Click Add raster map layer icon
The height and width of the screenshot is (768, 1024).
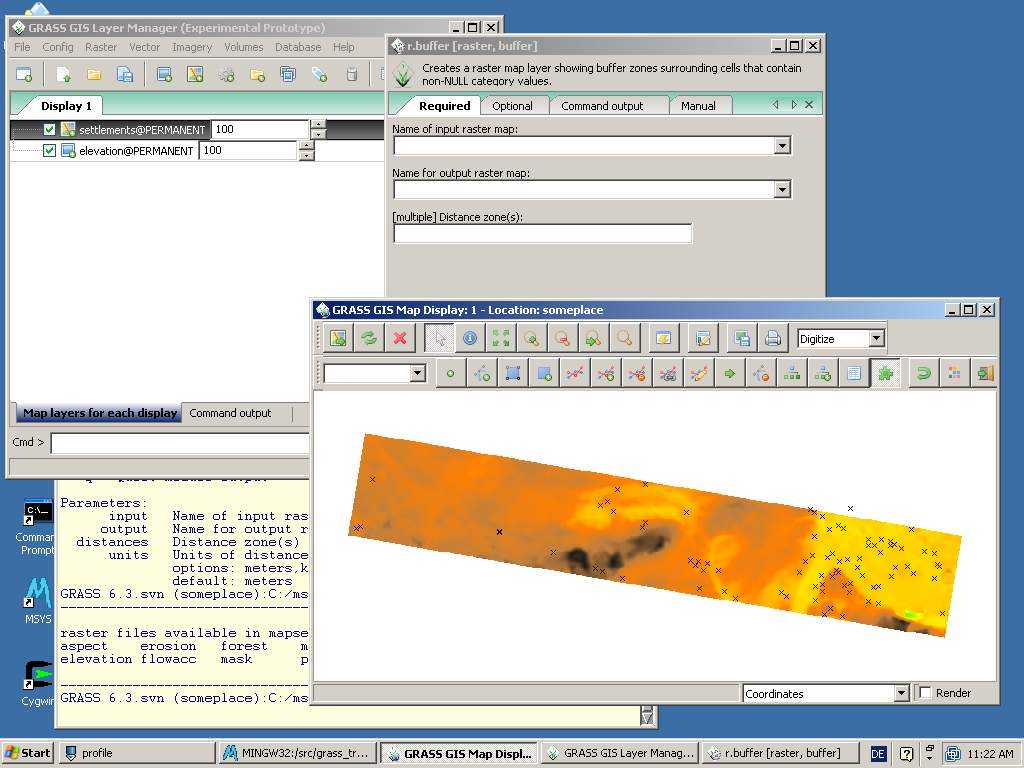coord(165,74)
